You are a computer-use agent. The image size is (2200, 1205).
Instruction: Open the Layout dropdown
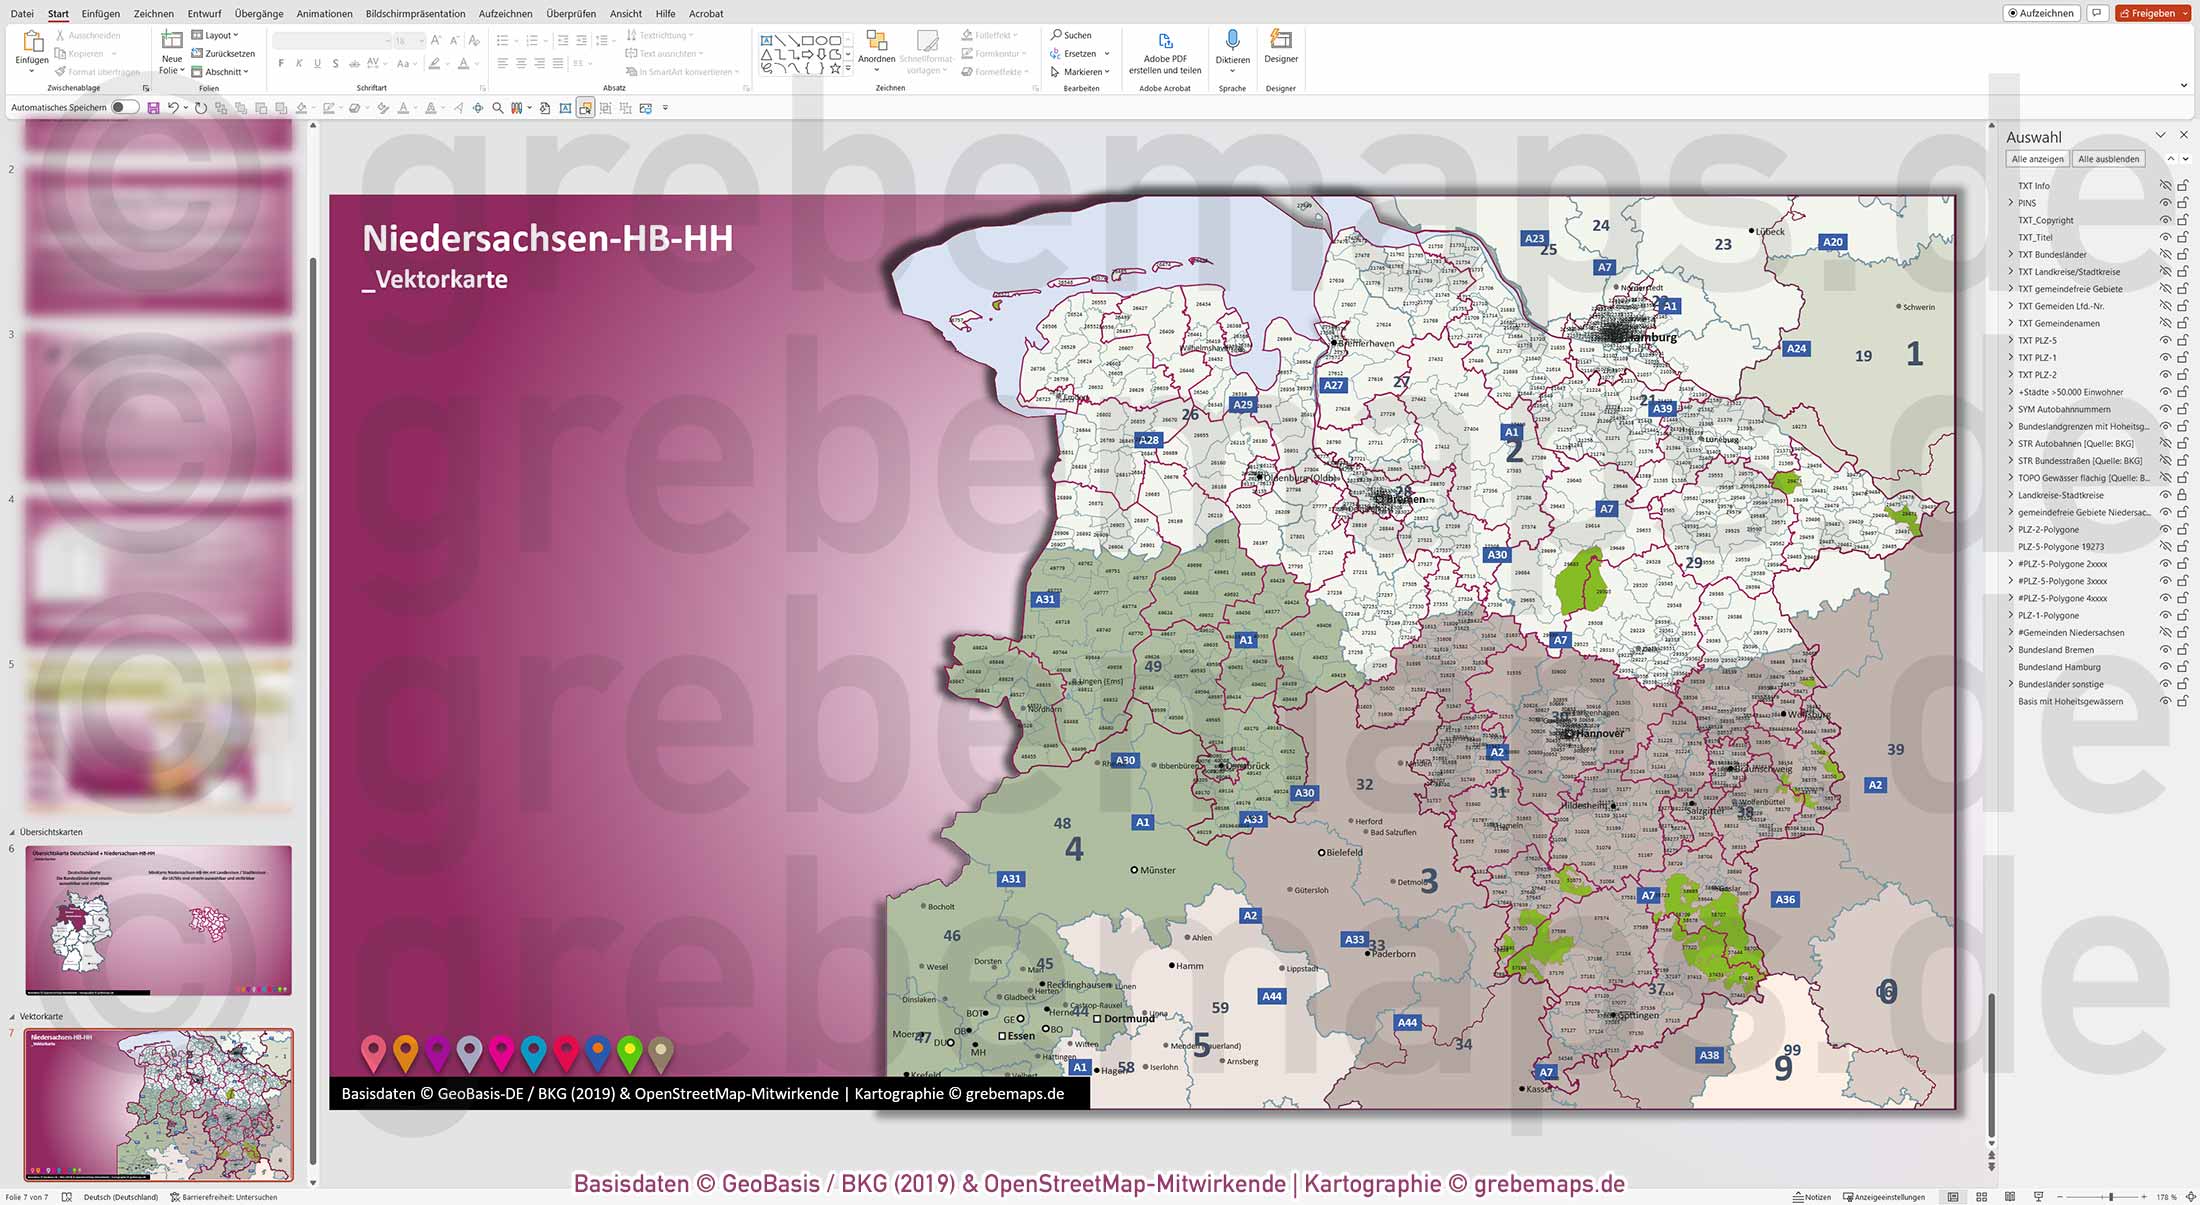tap(219, 34)
